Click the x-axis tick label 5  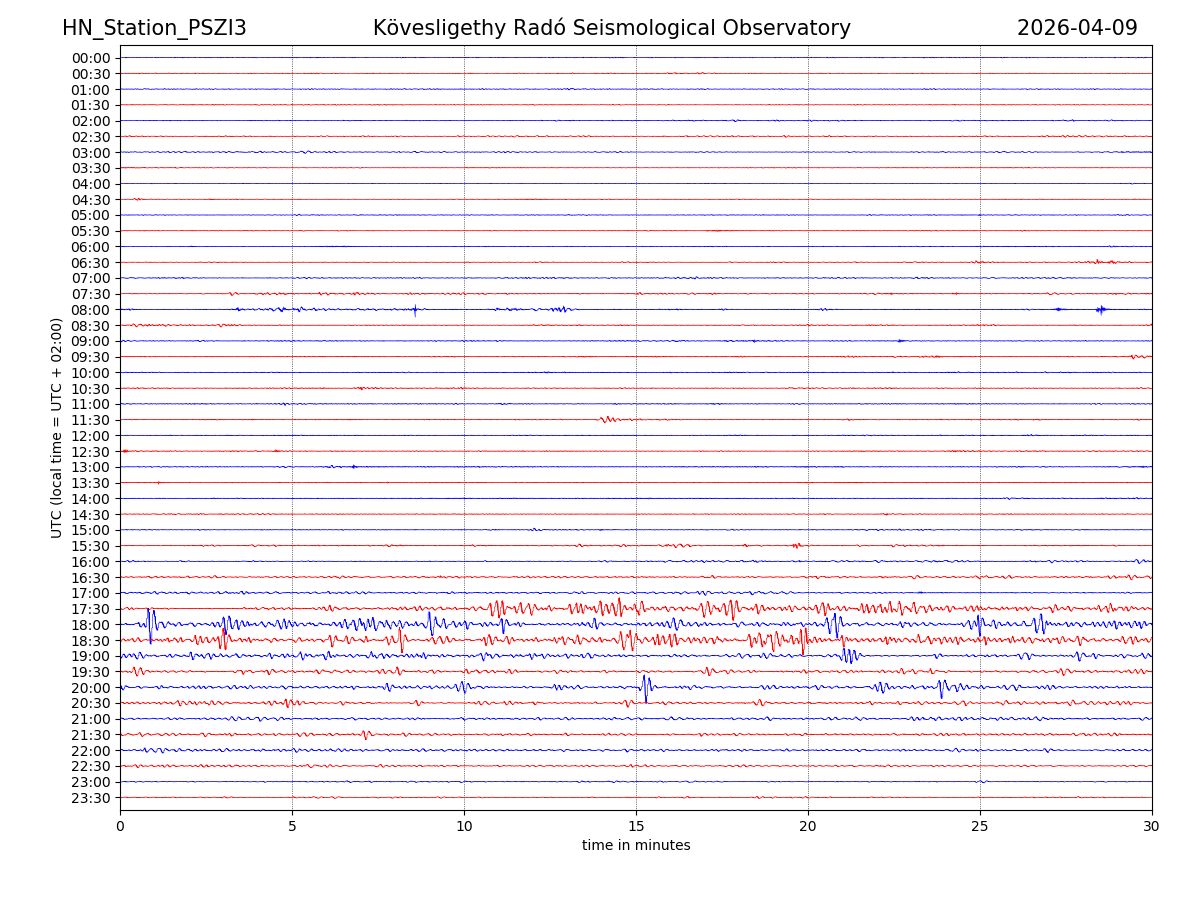[x=292, y=827]
